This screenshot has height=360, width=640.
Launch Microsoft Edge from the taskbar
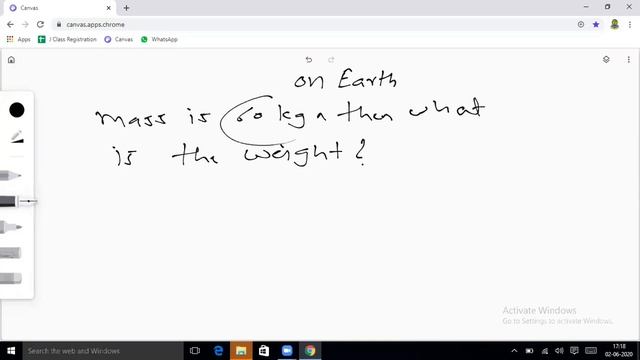tap(218, 351)
